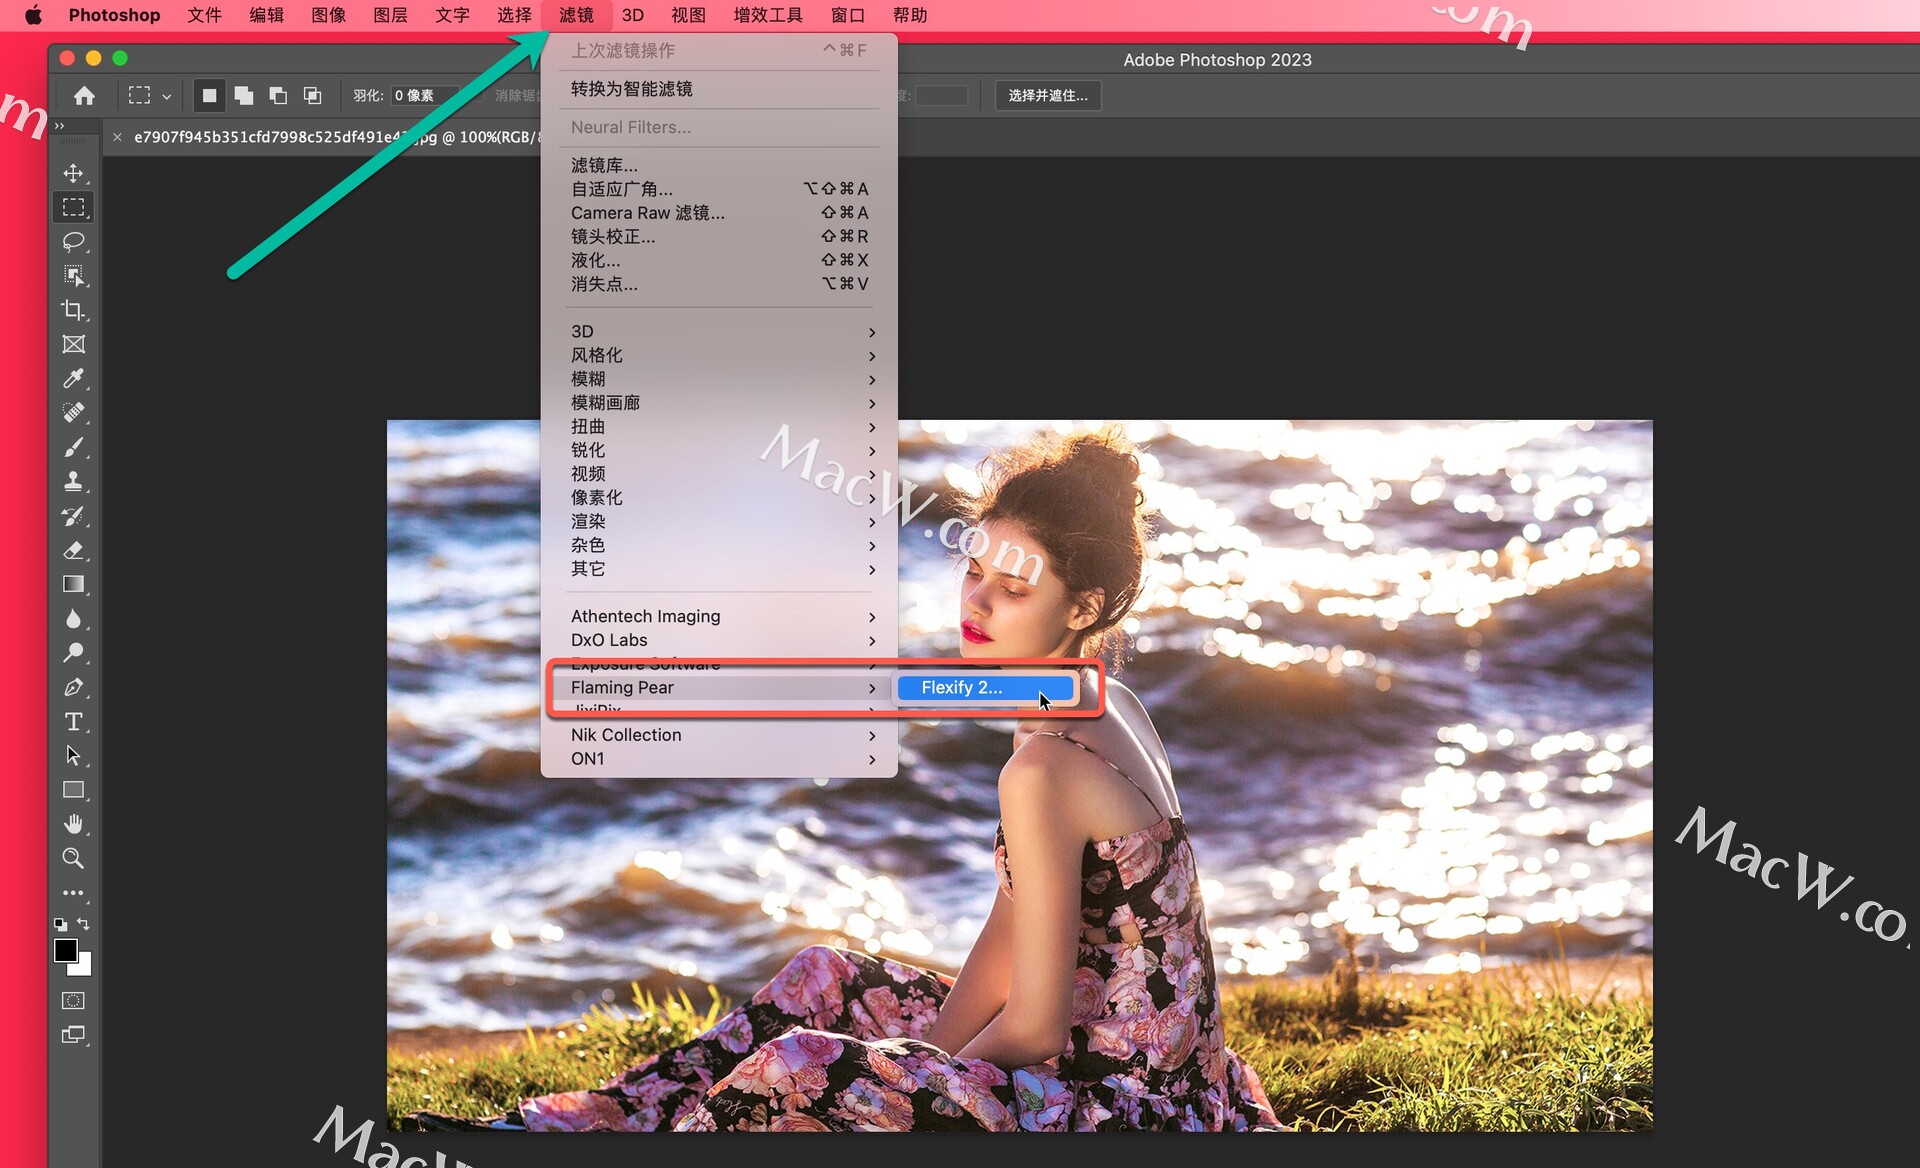Open the Edit Toolbar three-dots button
1920x1168 pixels.
tap(74, 893)
